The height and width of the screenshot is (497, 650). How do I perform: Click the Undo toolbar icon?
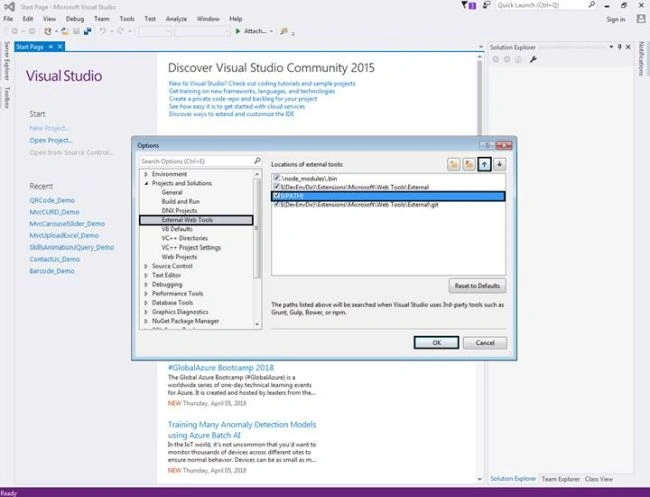pos(102,31)
